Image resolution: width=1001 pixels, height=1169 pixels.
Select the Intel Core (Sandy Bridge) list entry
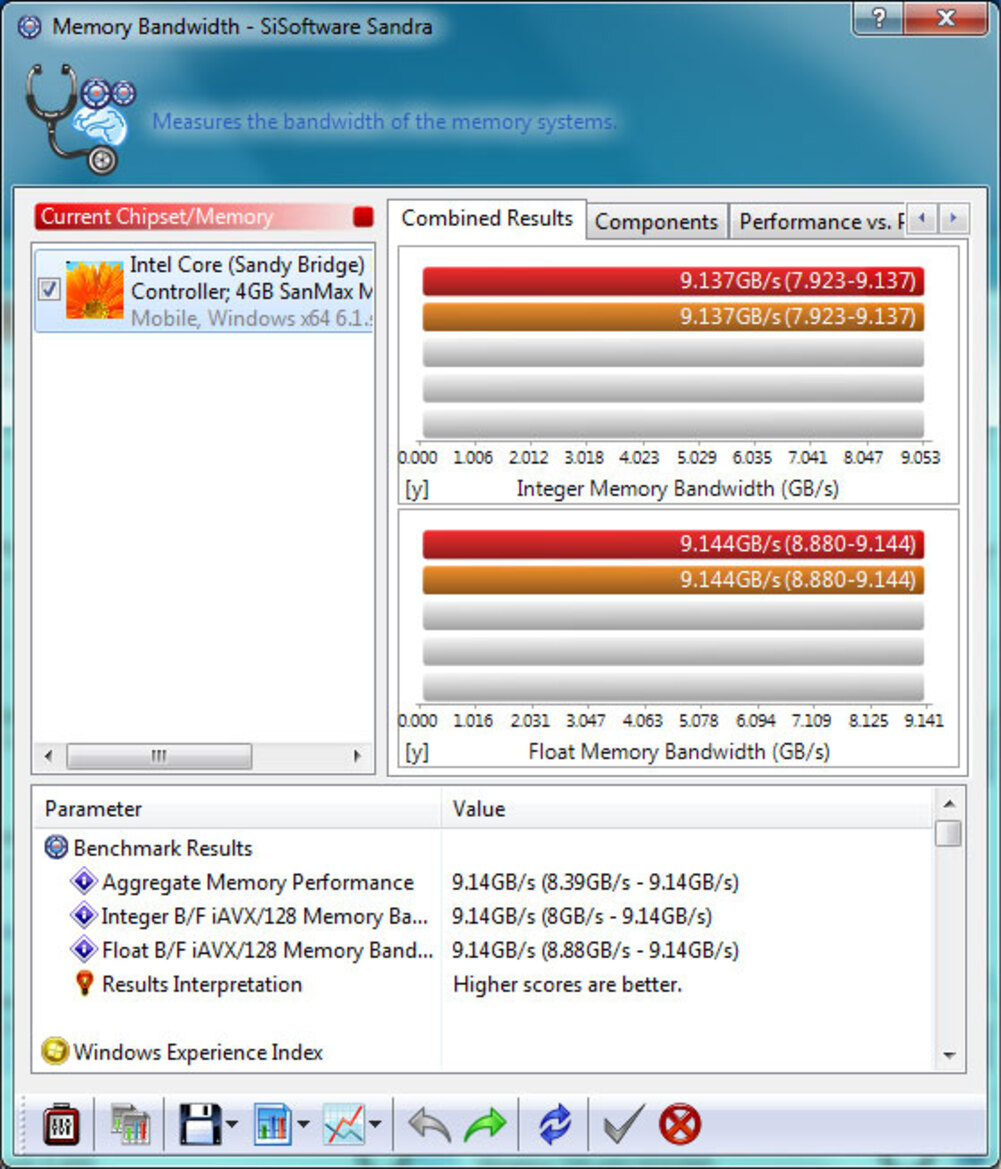[204, 291]
